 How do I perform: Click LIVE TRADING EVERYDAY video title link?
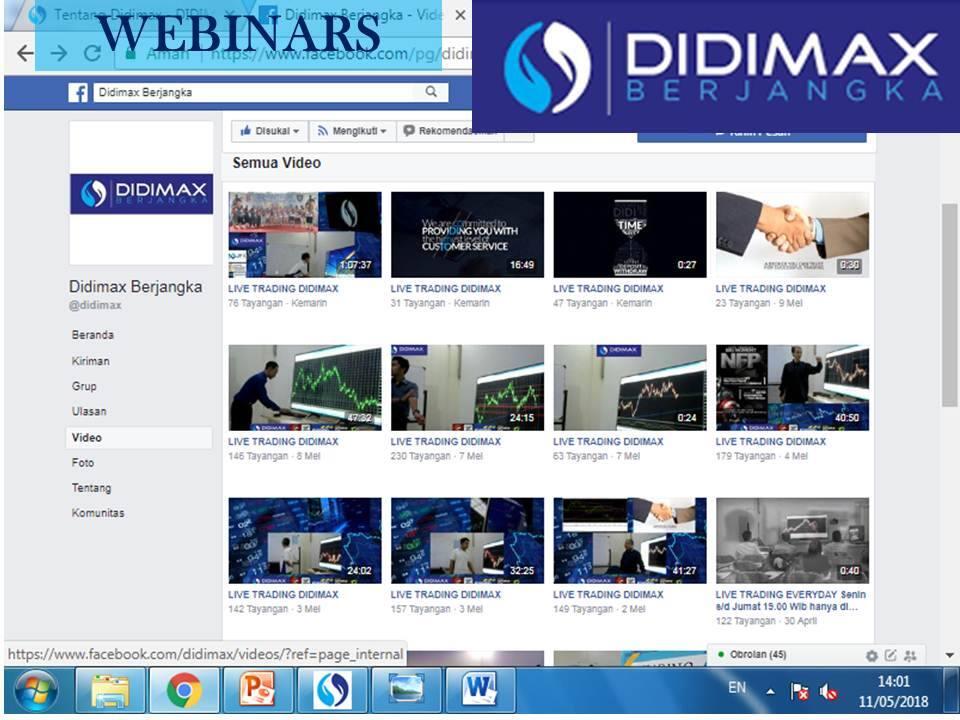(x=790, y=601)
